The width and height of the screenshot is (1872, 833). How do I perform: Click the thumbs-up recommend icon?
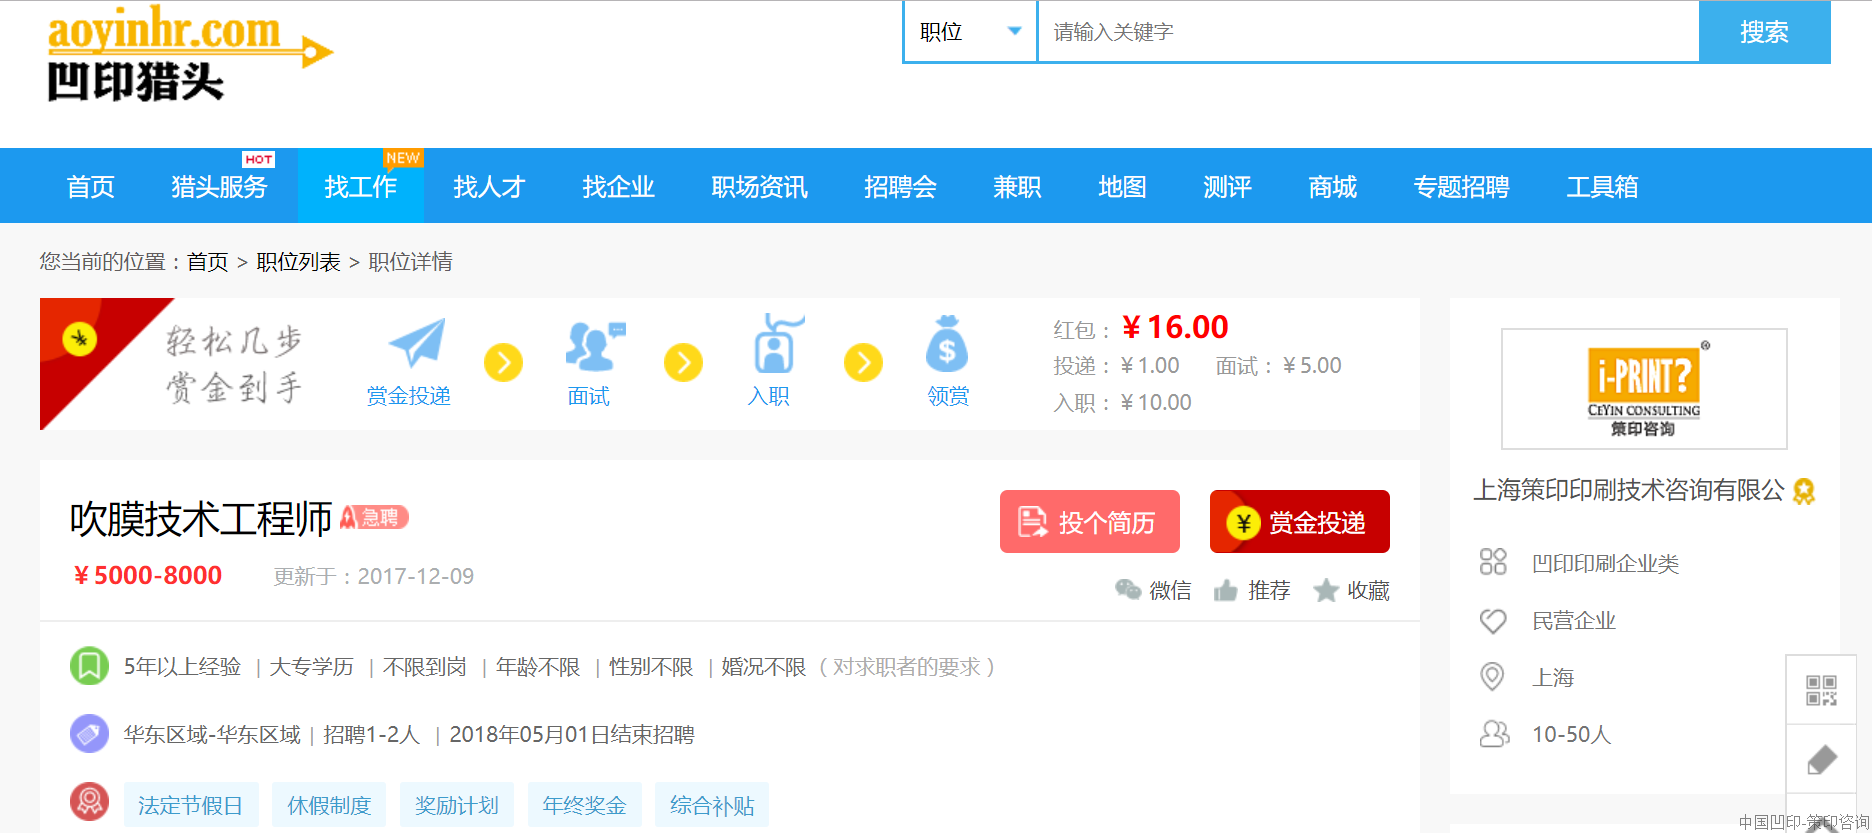point(1225,591)
